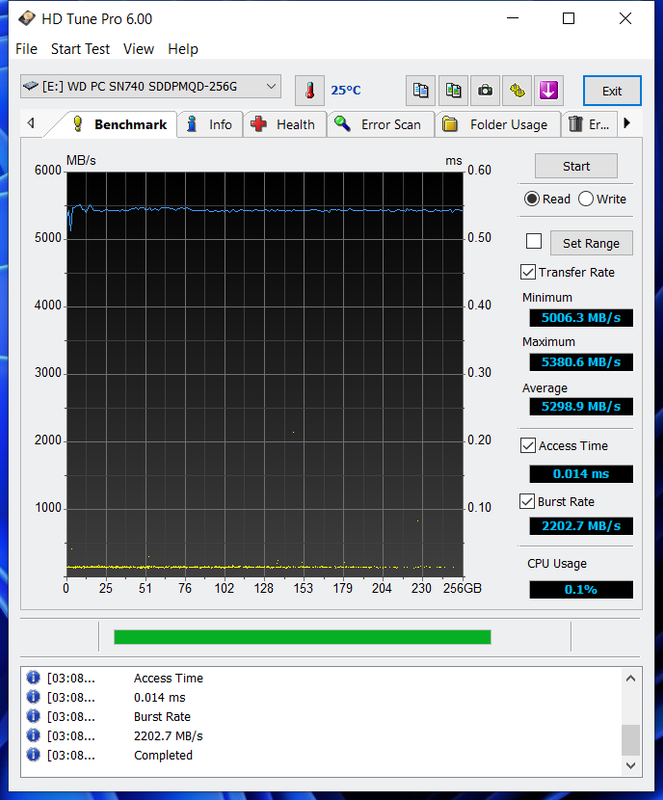
Task: Open the View menu
Action: [x=139, y=49]
